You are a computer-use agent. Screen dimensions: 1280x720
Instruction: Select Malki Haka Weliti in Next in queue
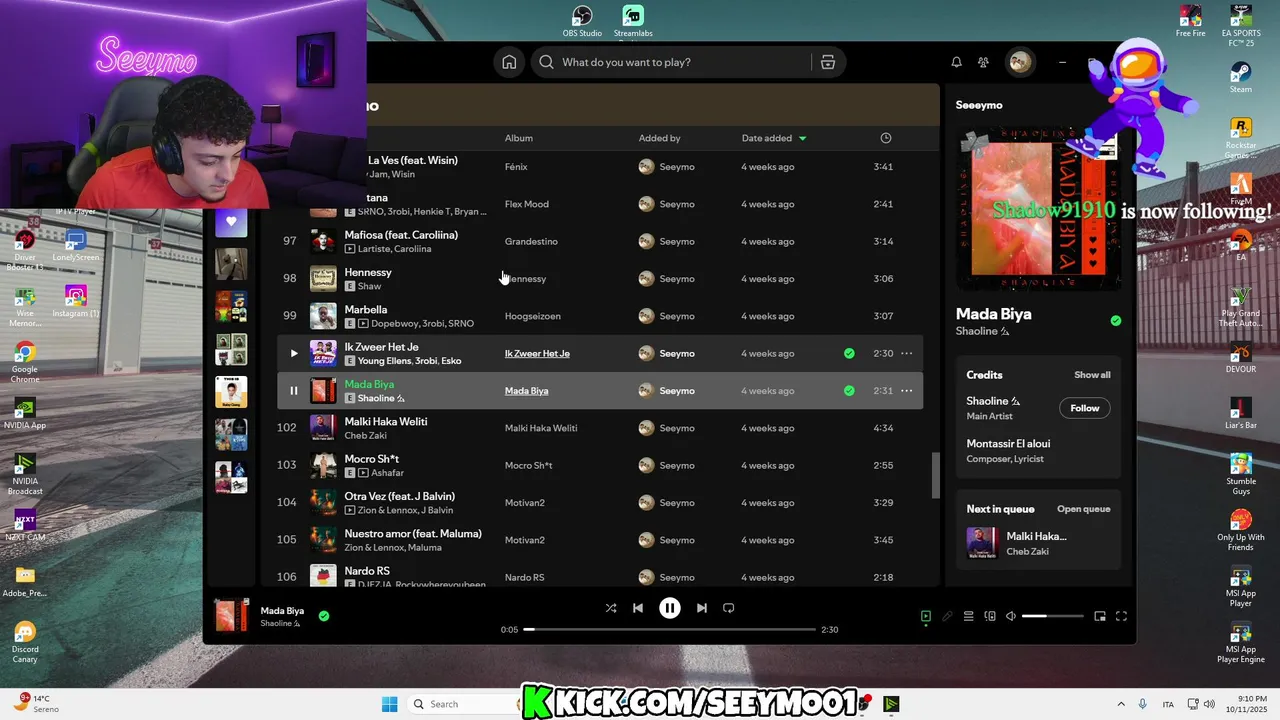(1038, 543)
